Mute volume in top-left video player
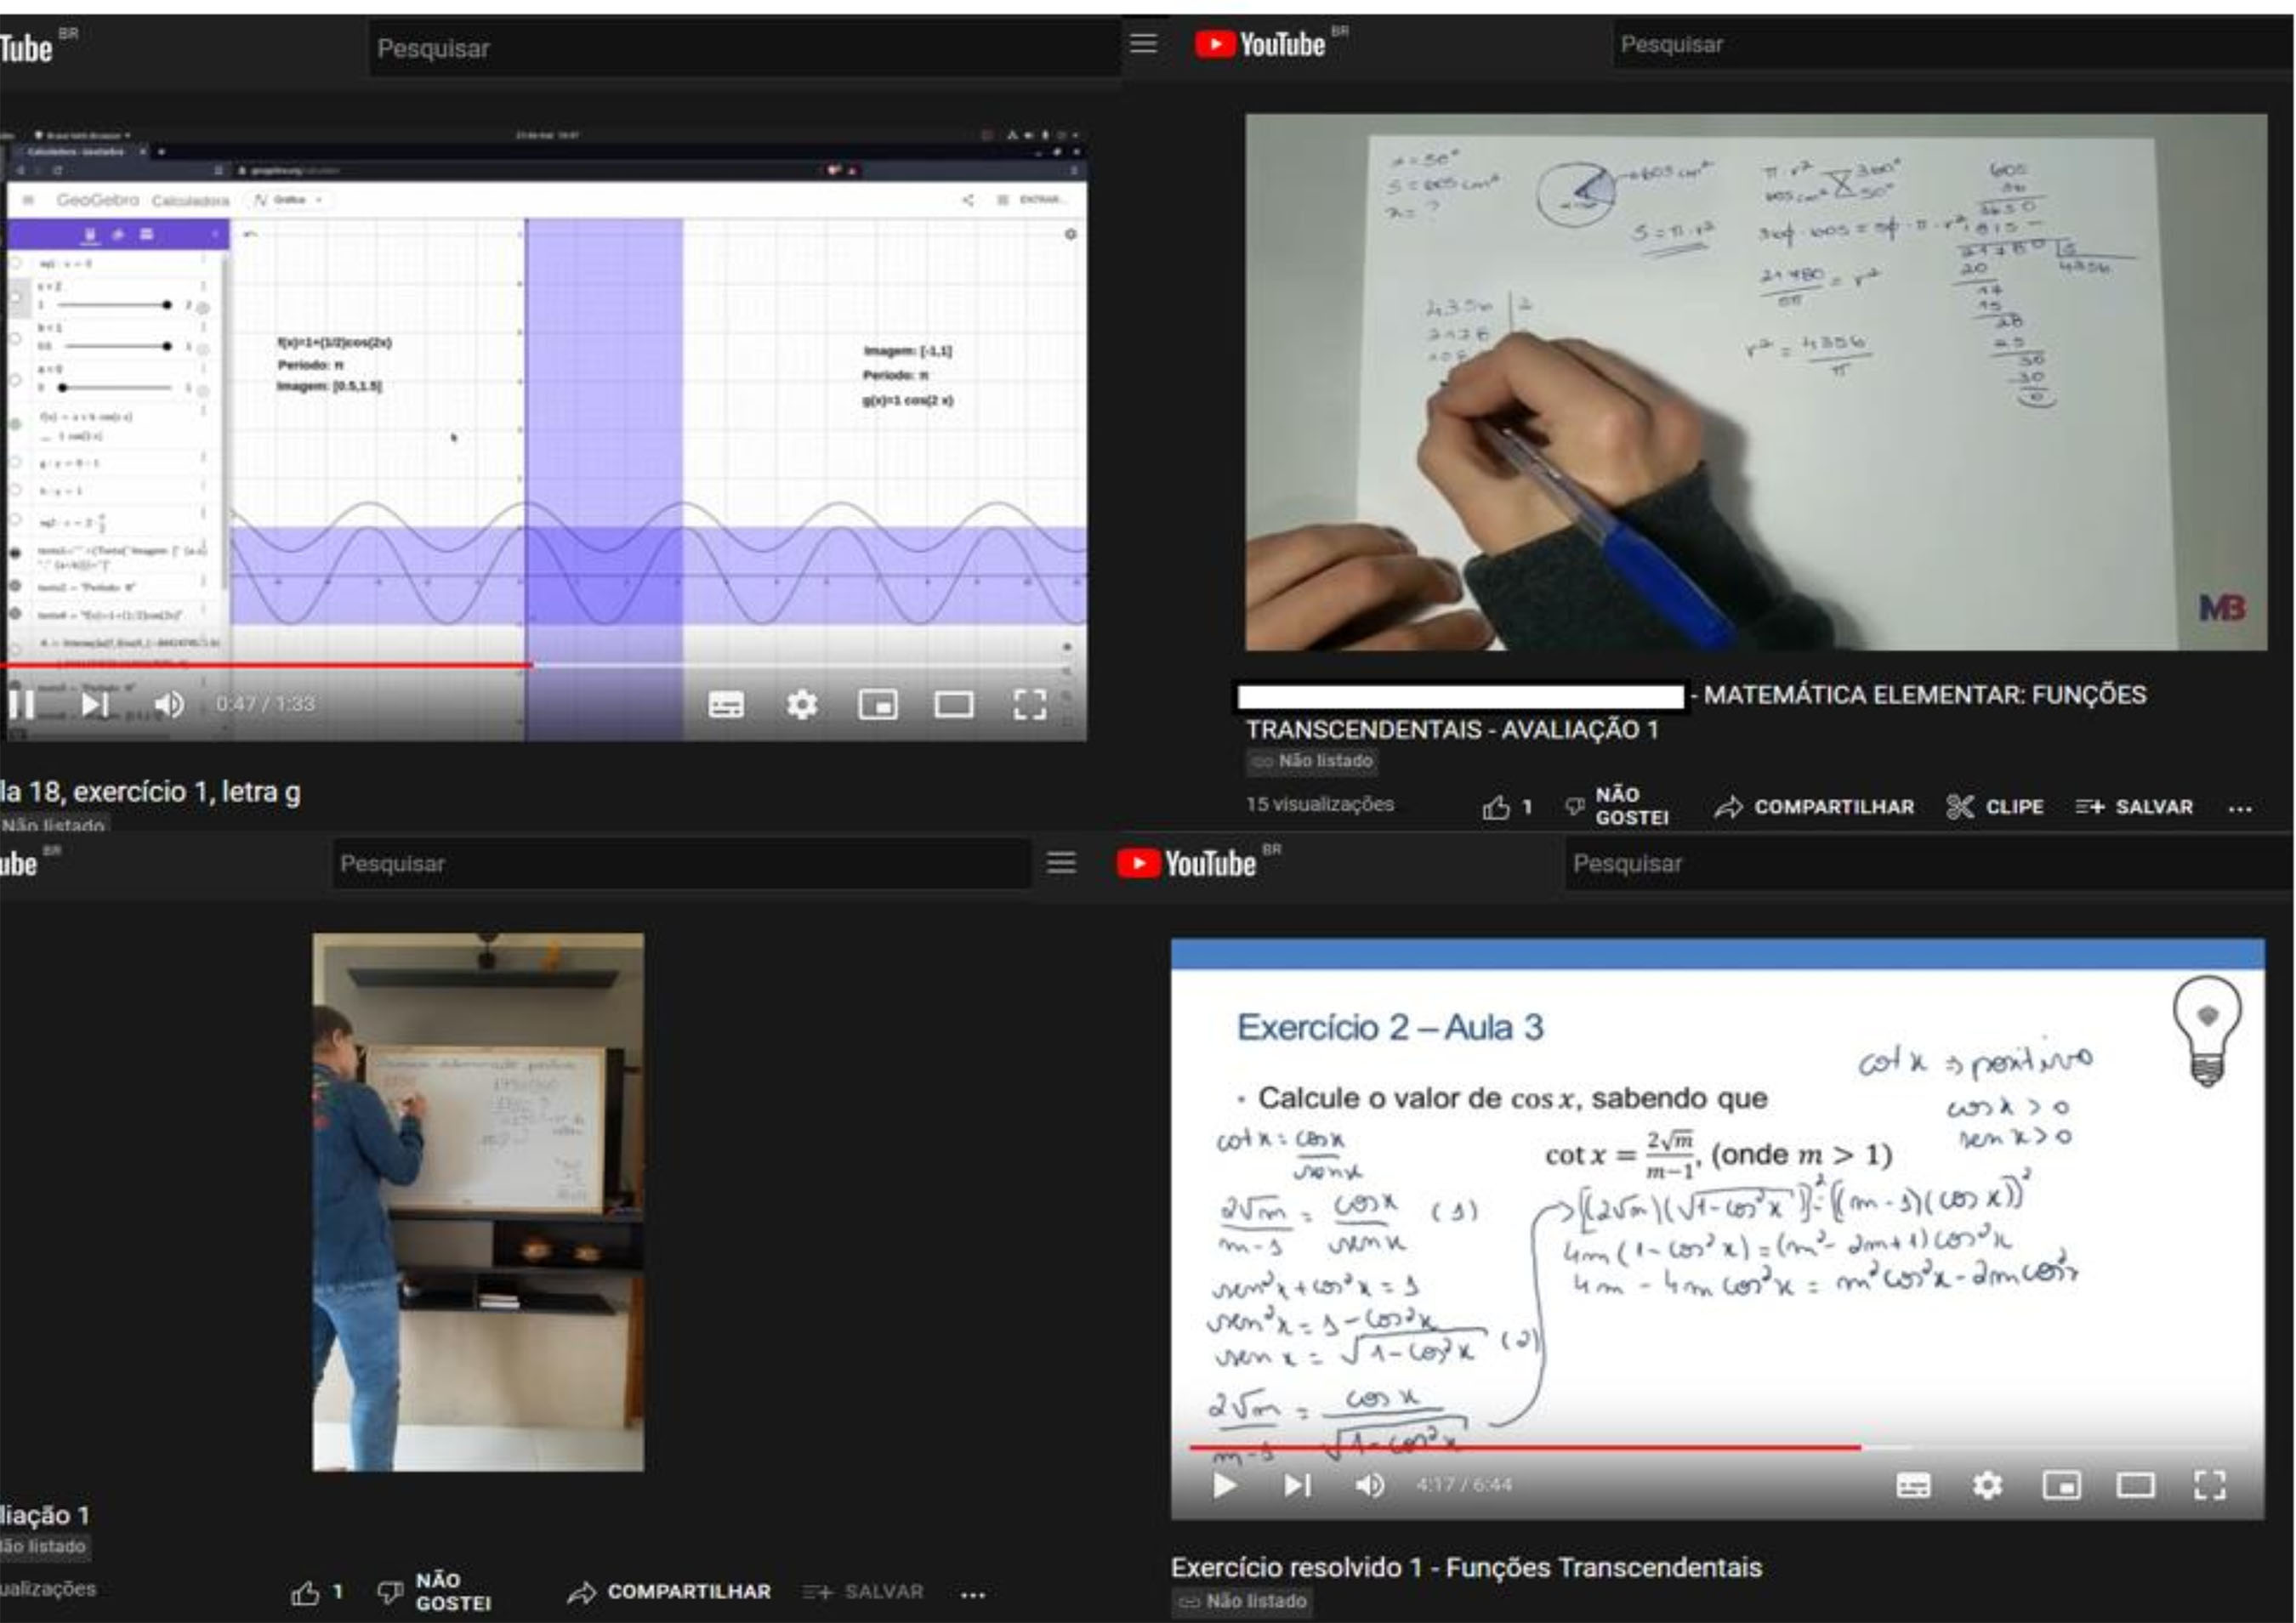 pyautogui.click(x=169, y=704)
